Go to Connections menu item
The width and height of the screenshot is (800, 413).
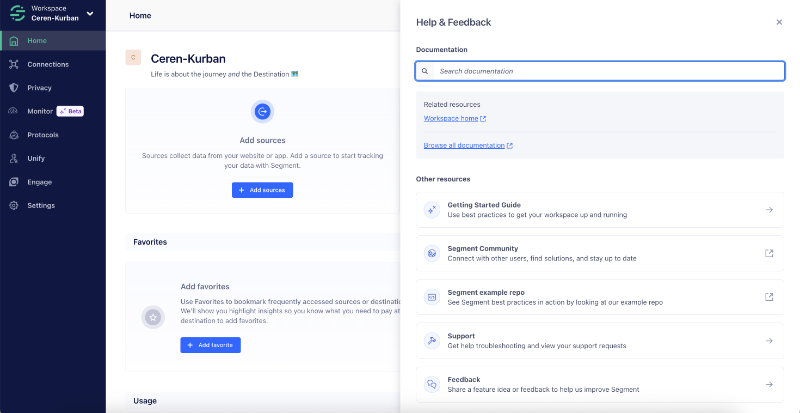point(48,64)
